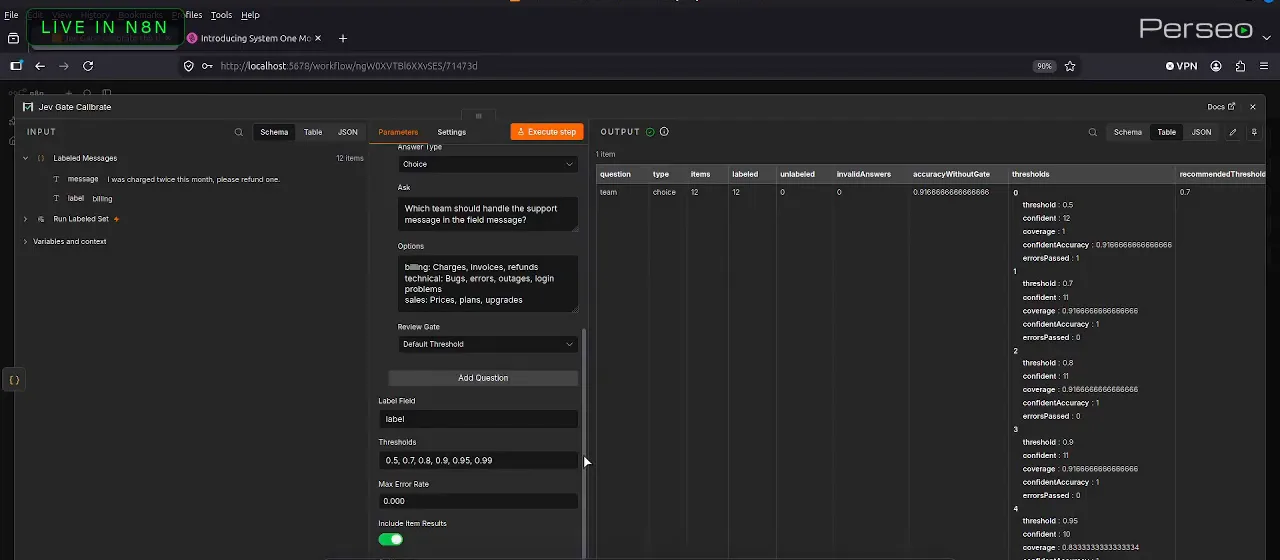Screen dimensions: 1280x560
Task: Open the VPN indicator in the toolbar
Action: click(1181, 66)
